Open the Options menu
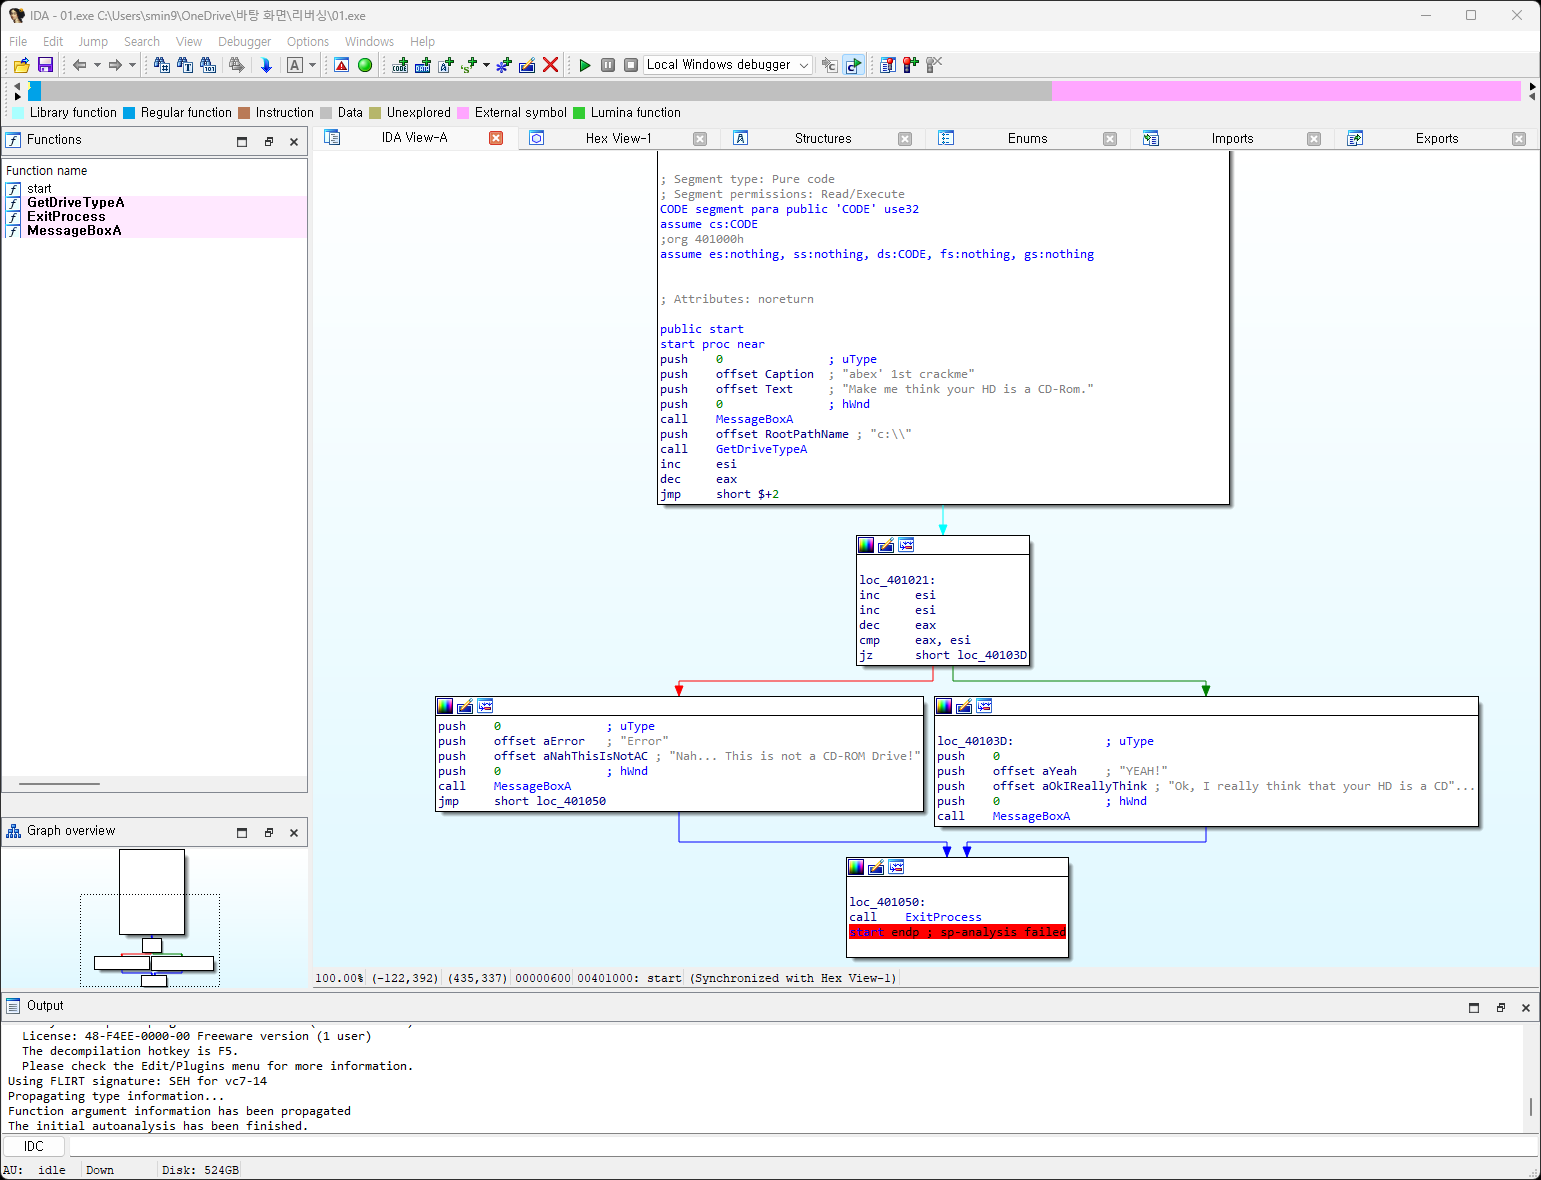This screenshot has height=1180, width=1541. coord(308,41)
